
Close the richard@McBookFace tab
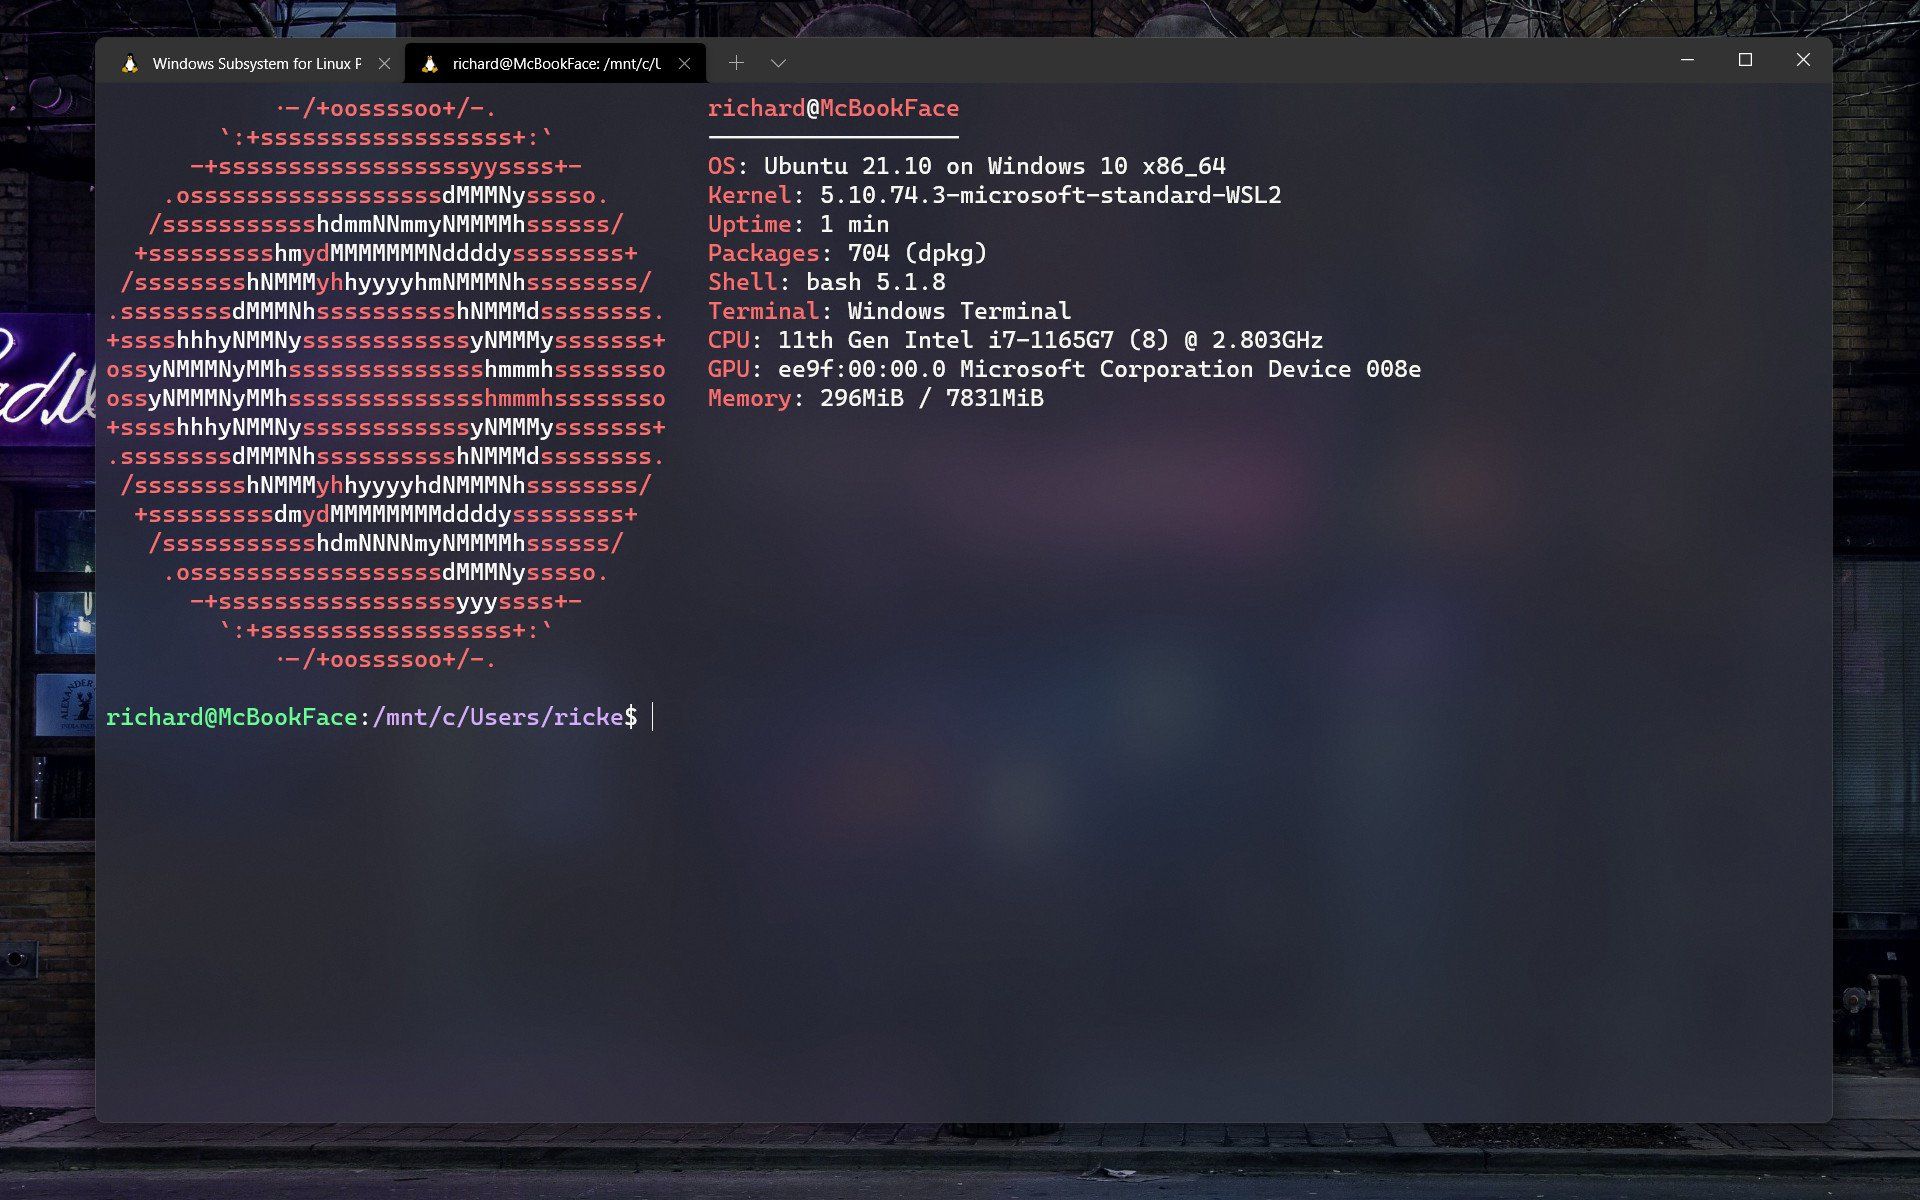(x=684, y=64)
